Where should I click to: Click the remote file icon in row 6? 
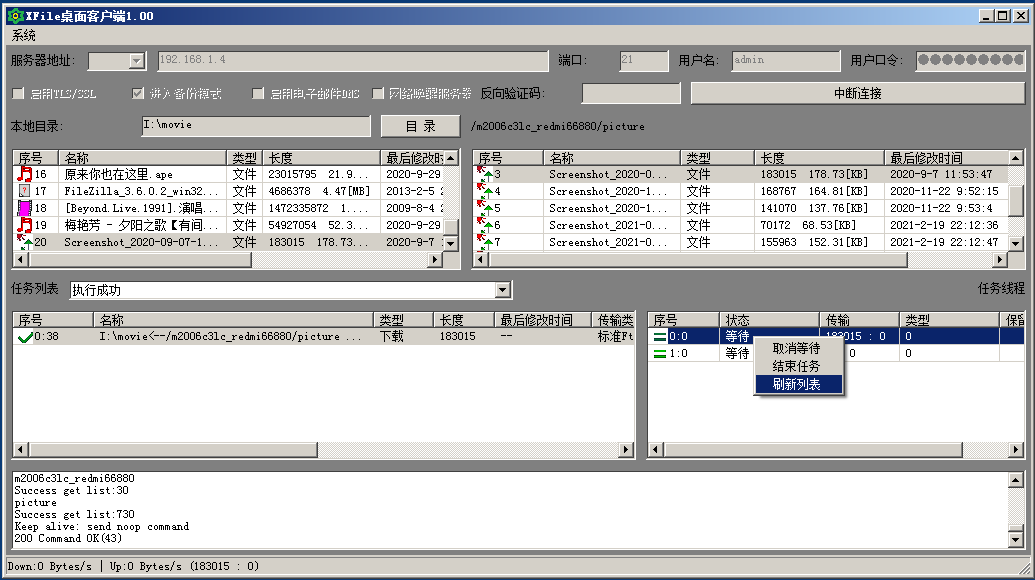[484, 225]
